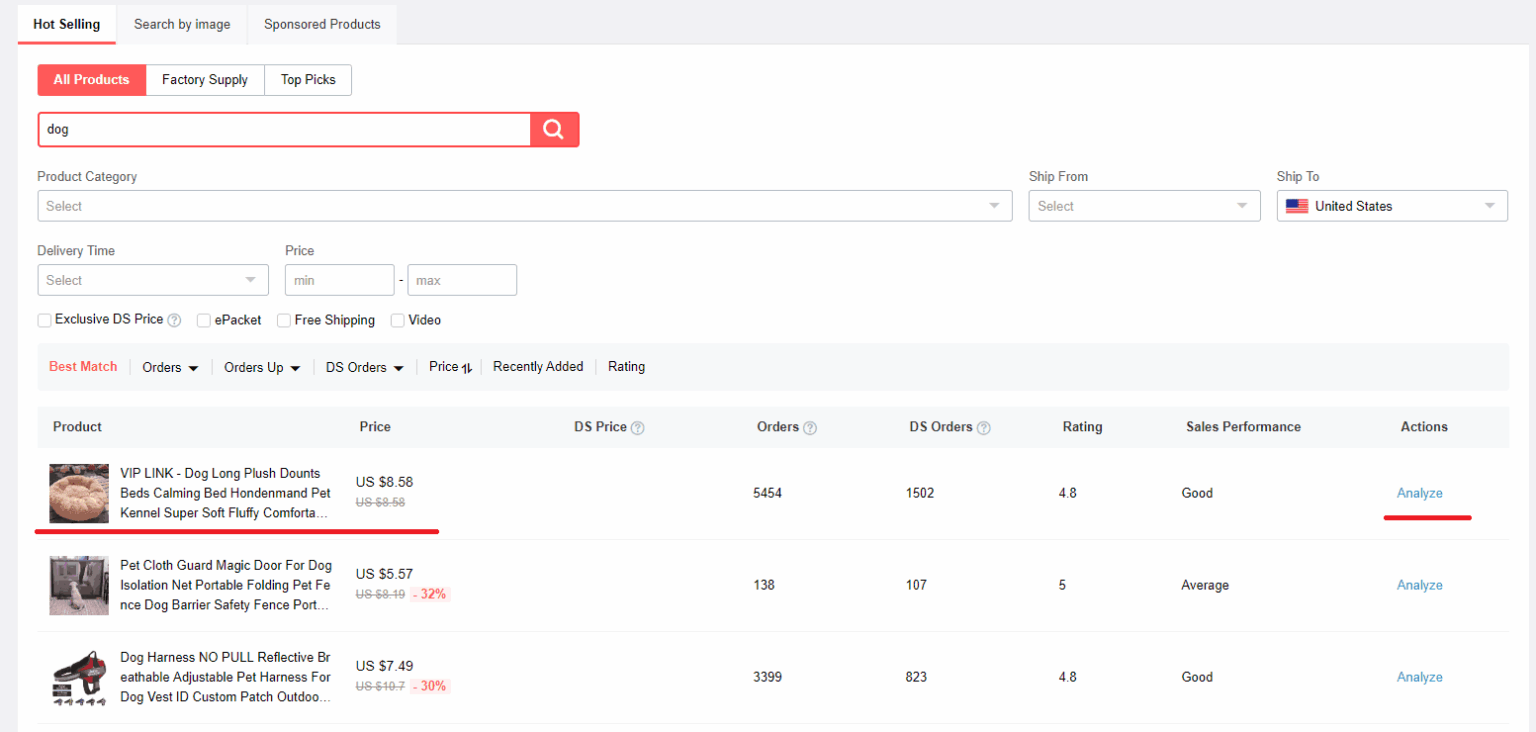The image size is (1536, 732).
Task: Expand the Product Category dropdown
Action: 524,206
